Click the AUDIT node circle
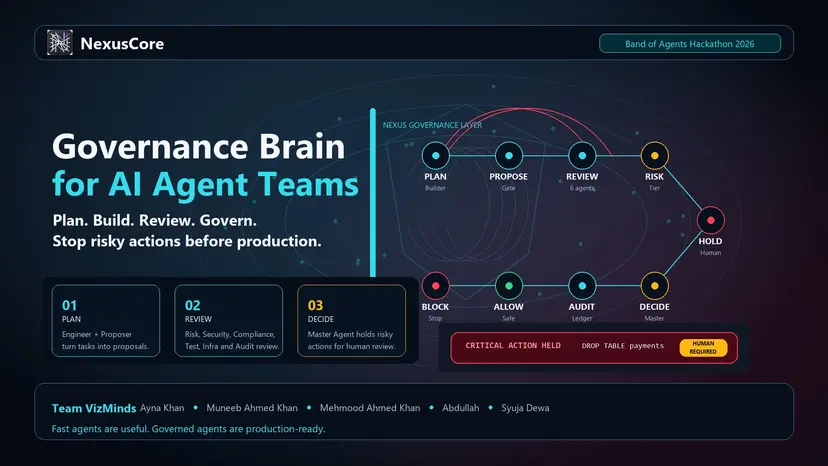 tap(582, 286)
